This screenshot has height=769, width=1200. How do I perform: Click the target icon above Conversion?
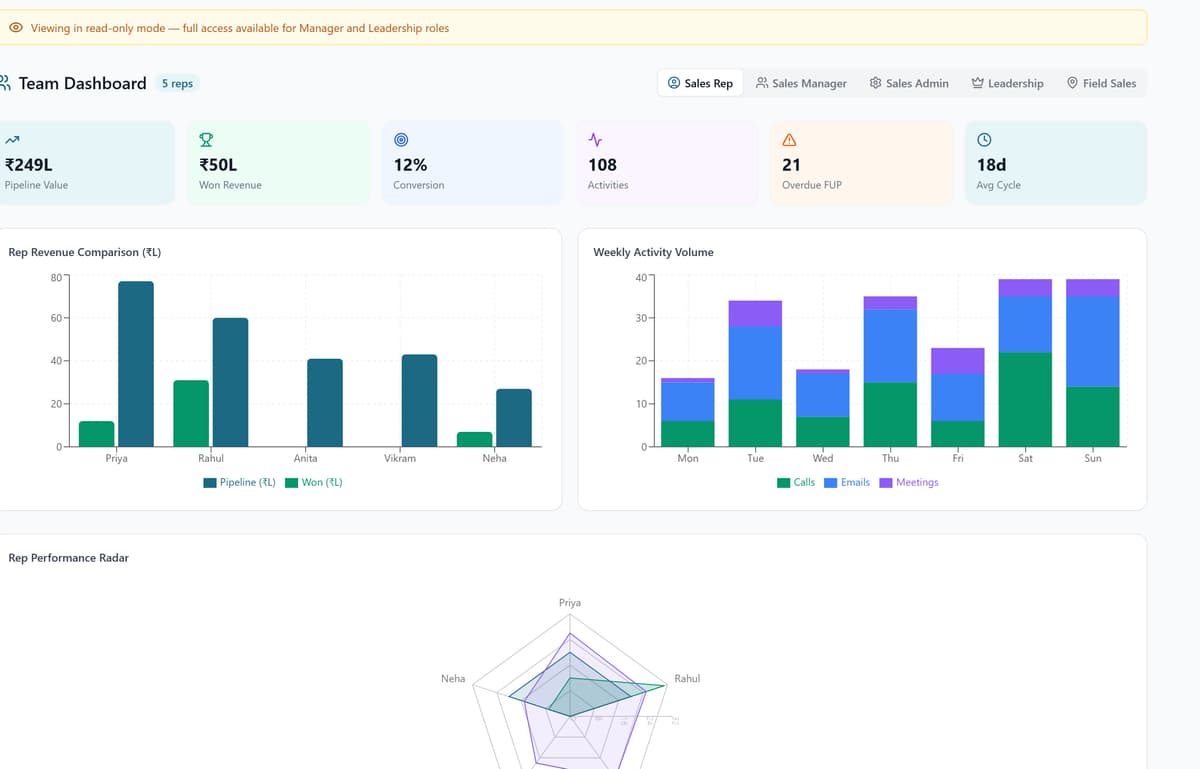tap(401, 140)
